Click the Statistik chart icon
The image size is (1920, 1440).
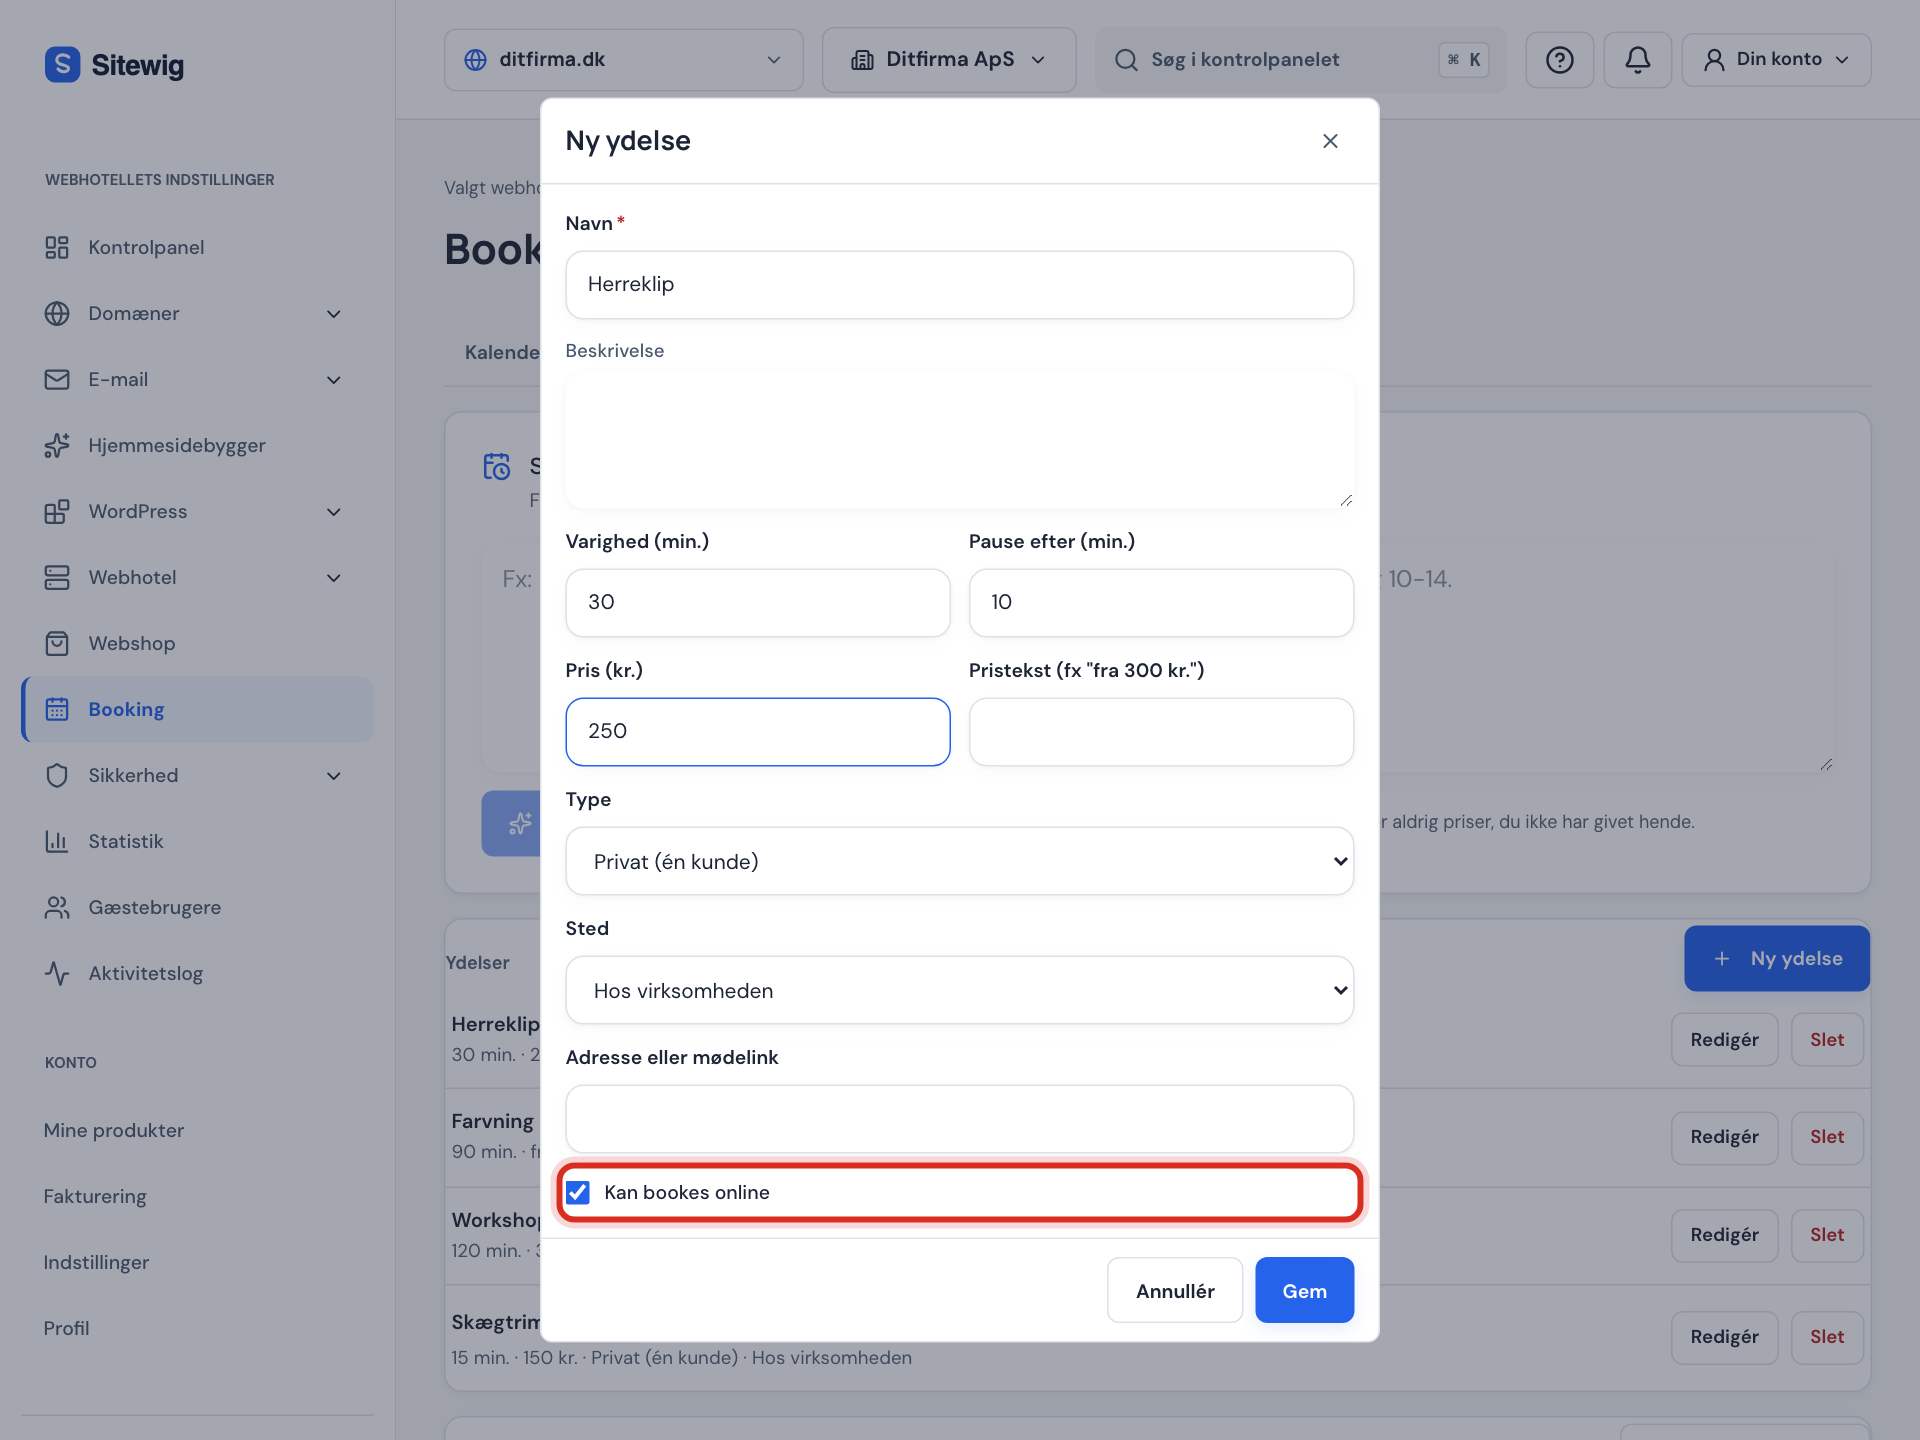(x=57, y=842)
